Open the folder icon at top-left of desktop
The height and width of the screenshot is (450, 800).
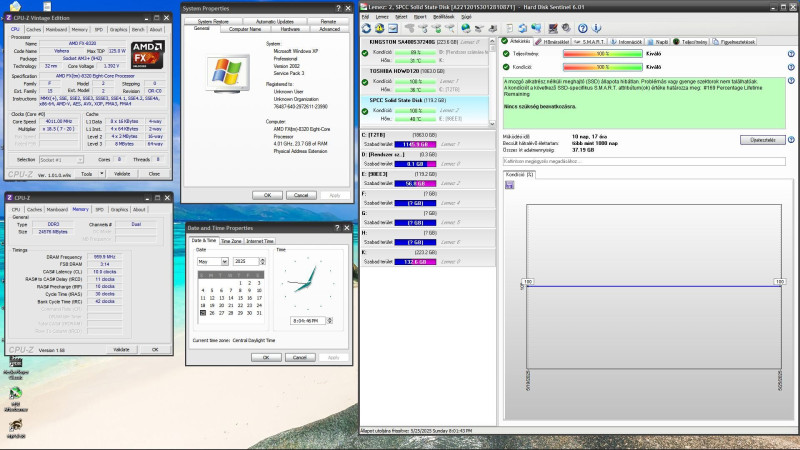point(15,6)
